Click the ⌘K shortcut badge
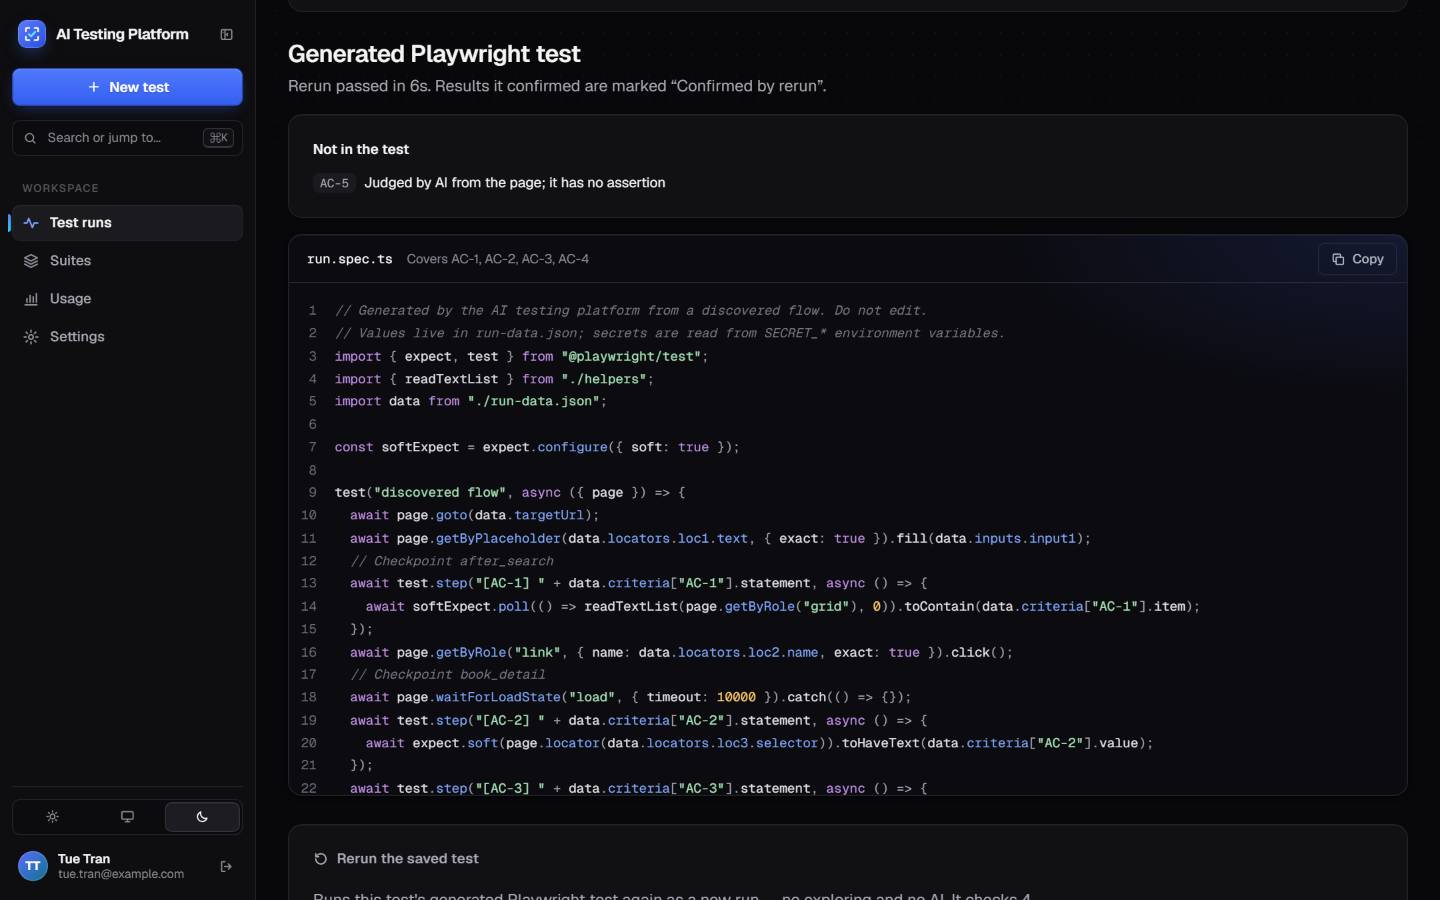The image size is (1440, 900). point(218,138)
